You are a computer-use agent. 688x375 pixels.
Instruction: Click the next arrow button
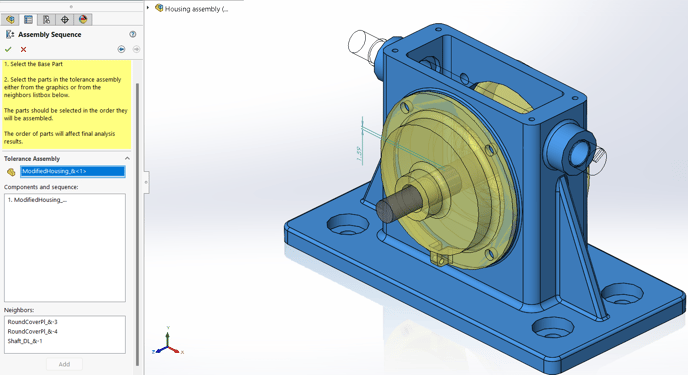click(136, 49)
